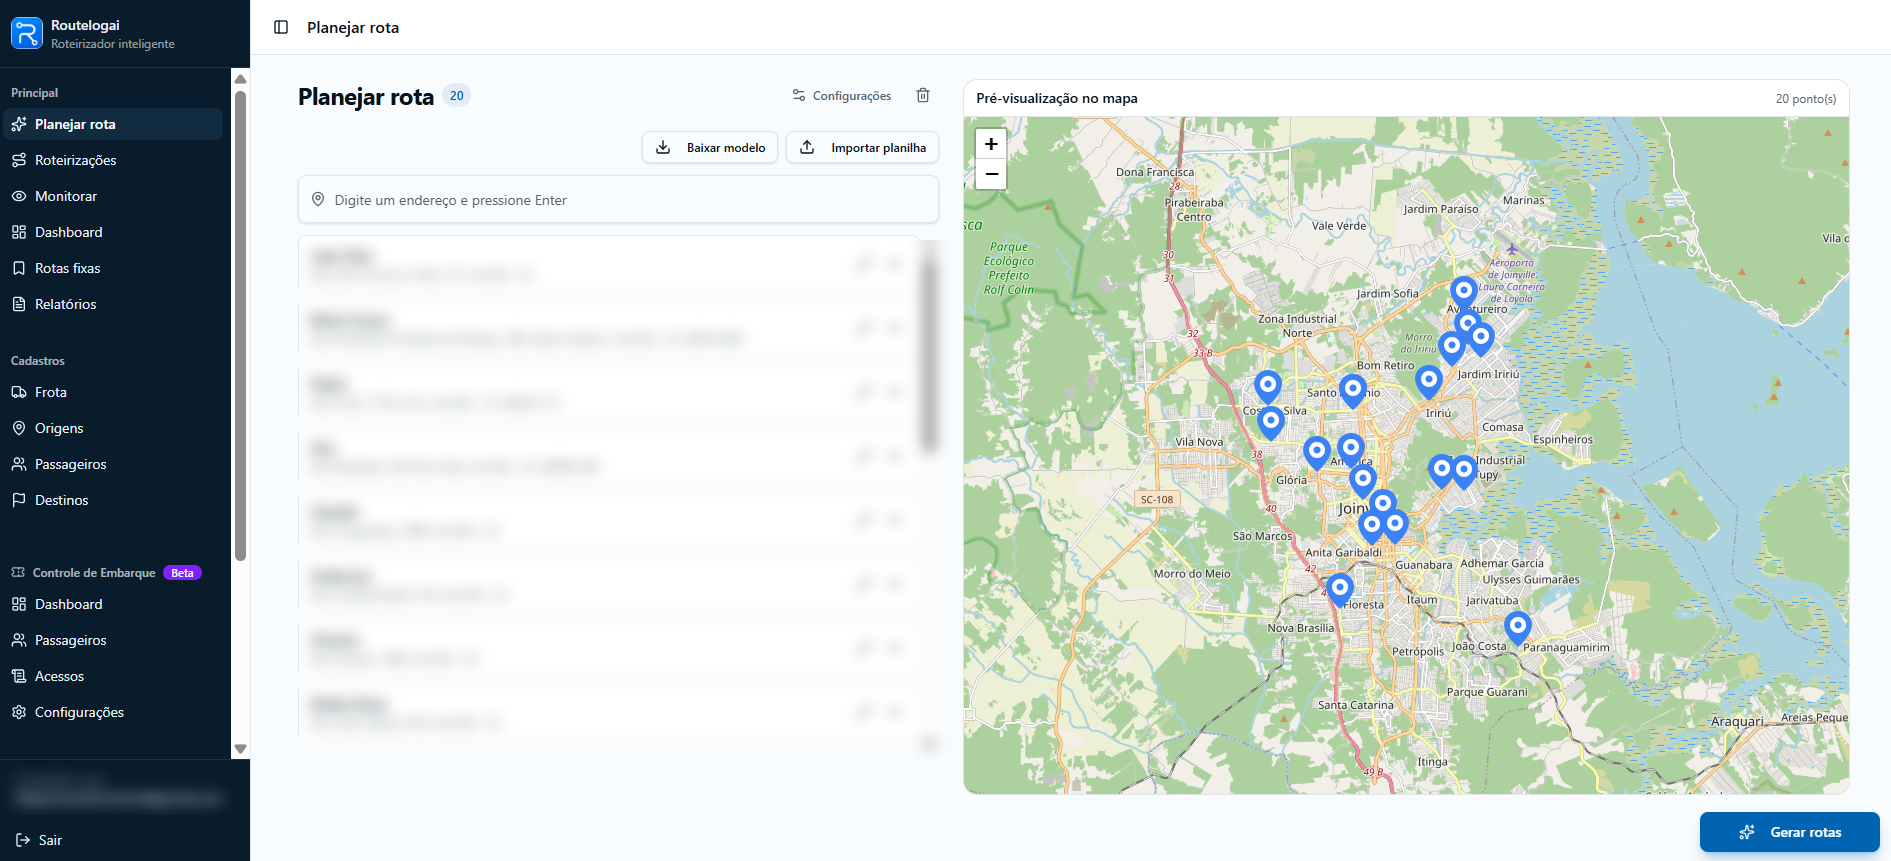The height and width of the screenshot is (861, 1891).
Task: Open Roteirizações in sidebar
Action: click(112, 160)
